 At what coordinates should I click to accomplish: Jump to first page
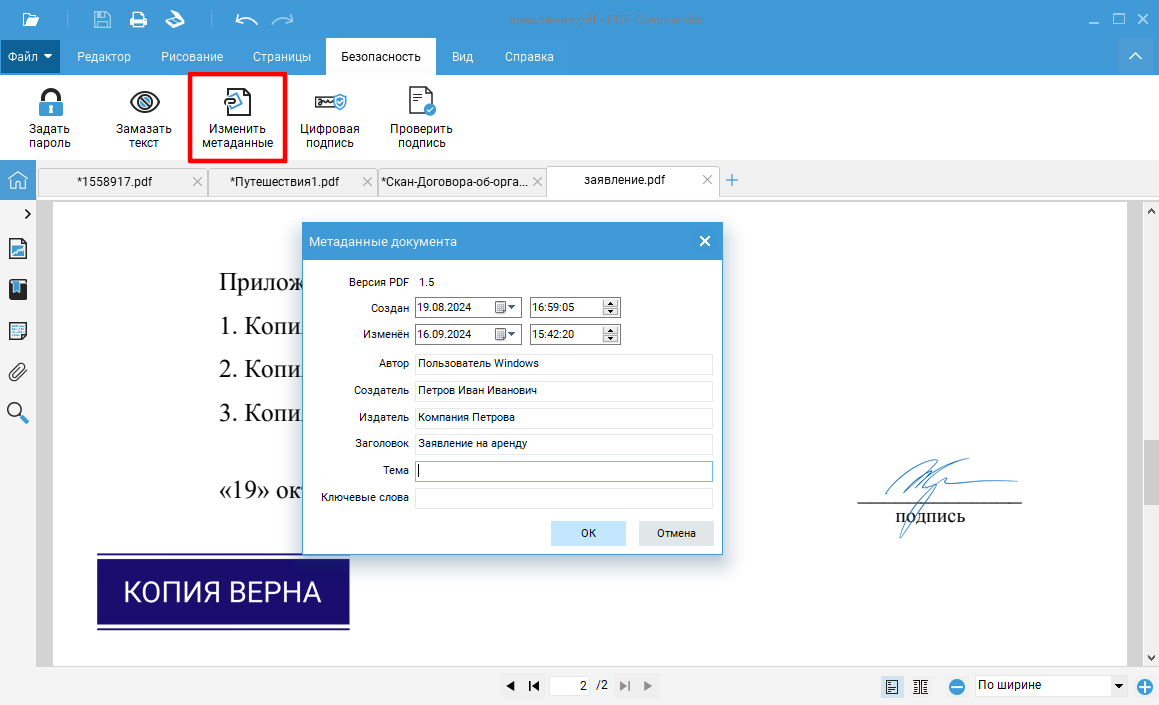[534, 686]
